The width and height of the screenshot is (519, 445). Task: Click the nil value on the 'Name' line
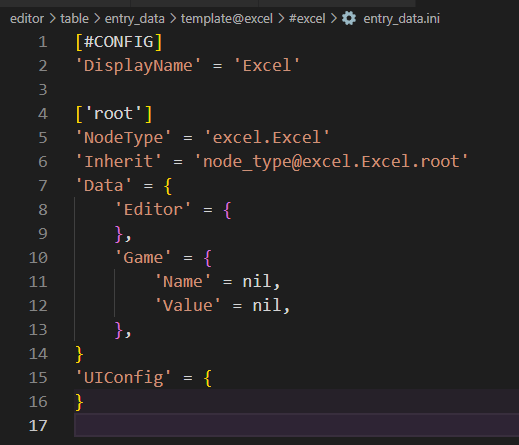[x=257, y=282]
